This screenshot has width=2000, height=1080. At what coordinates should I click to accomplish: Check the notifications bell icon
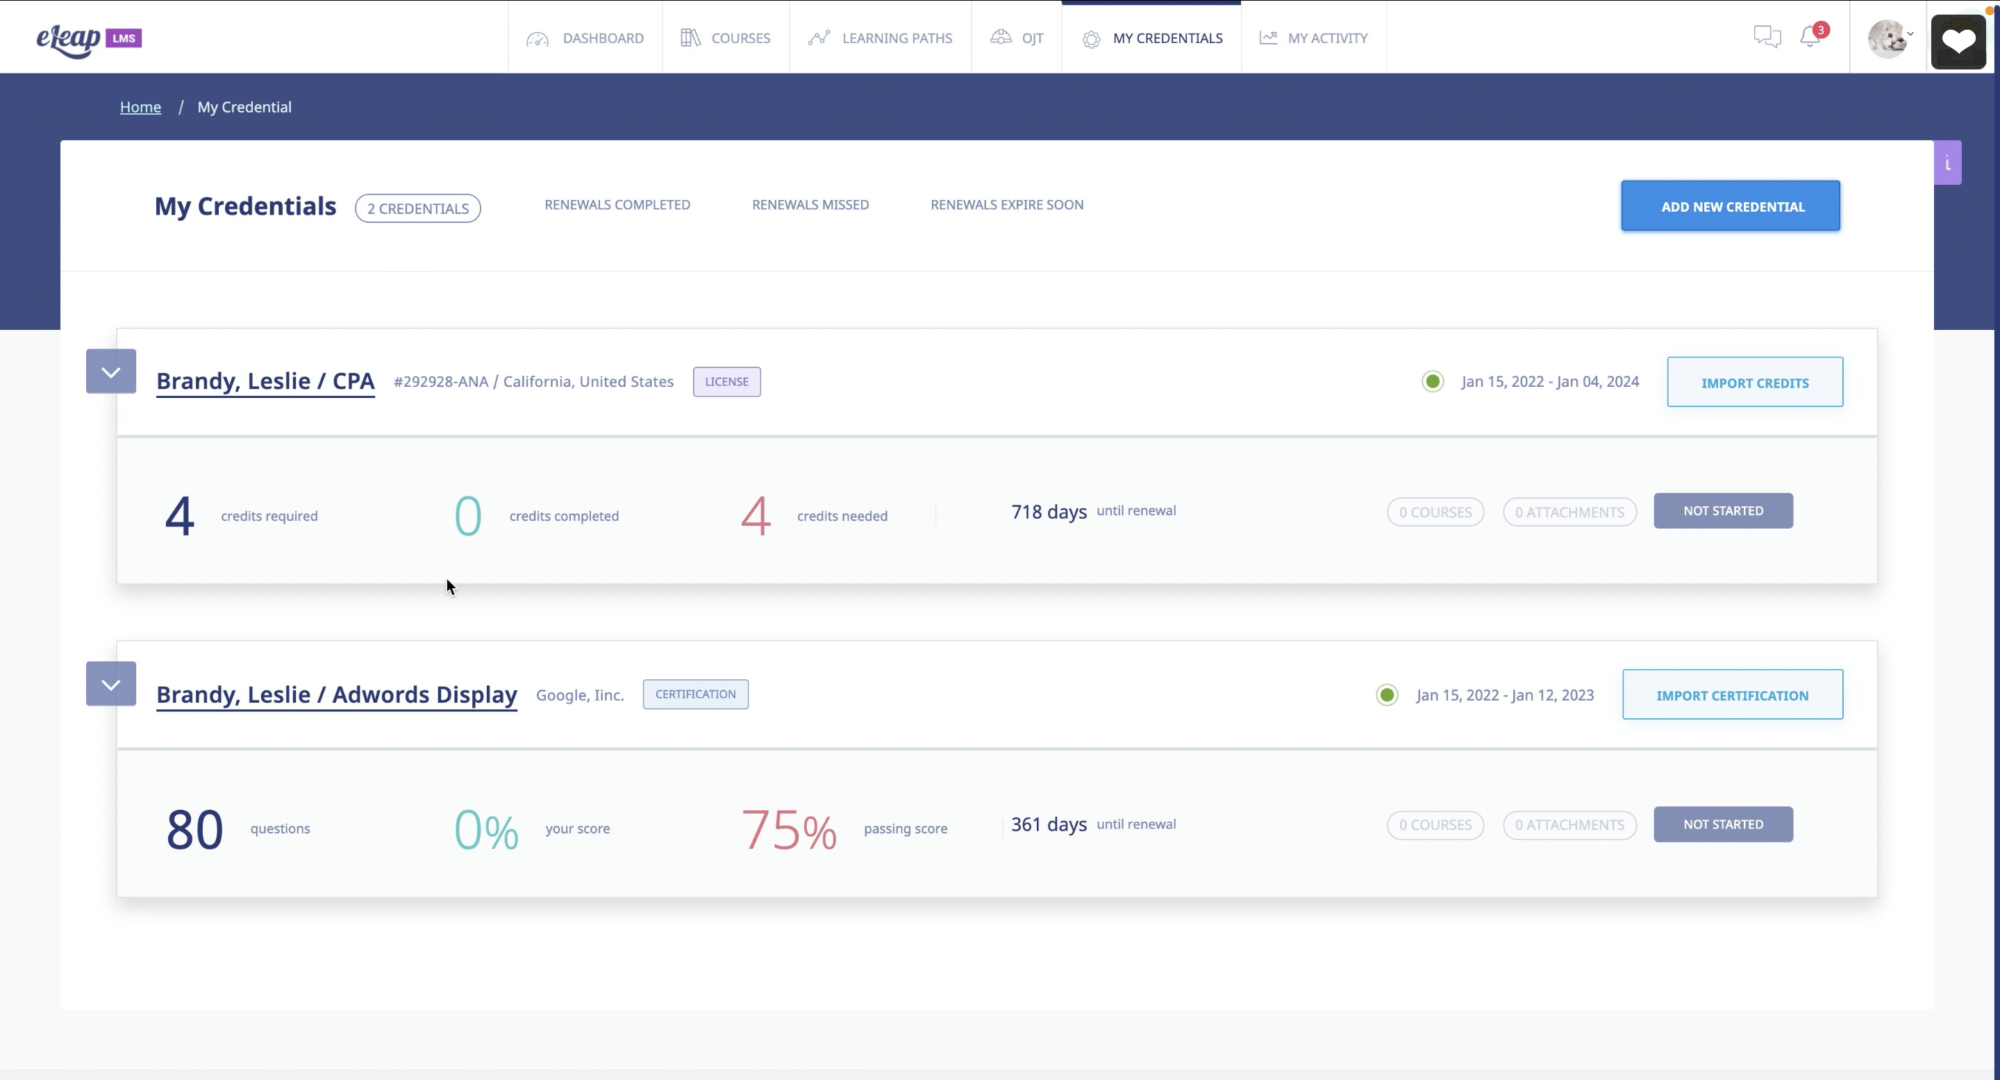tap(1810, 37)
